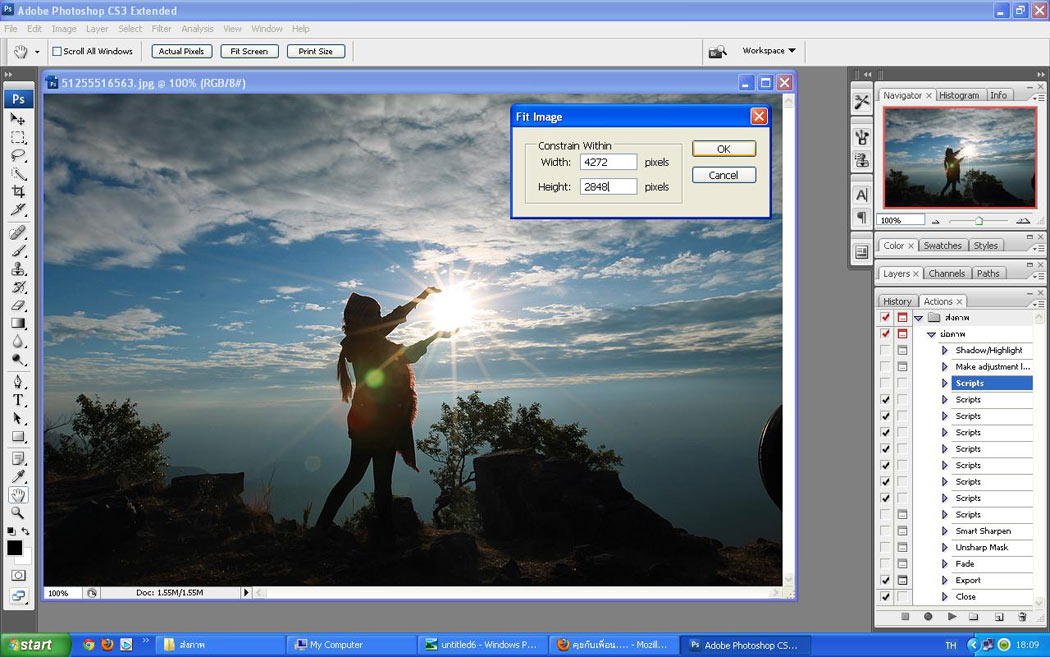This screenshot has width=1050, height=657.
Task: Select the Zoom tool in toolbox
Action: [18, 513]
